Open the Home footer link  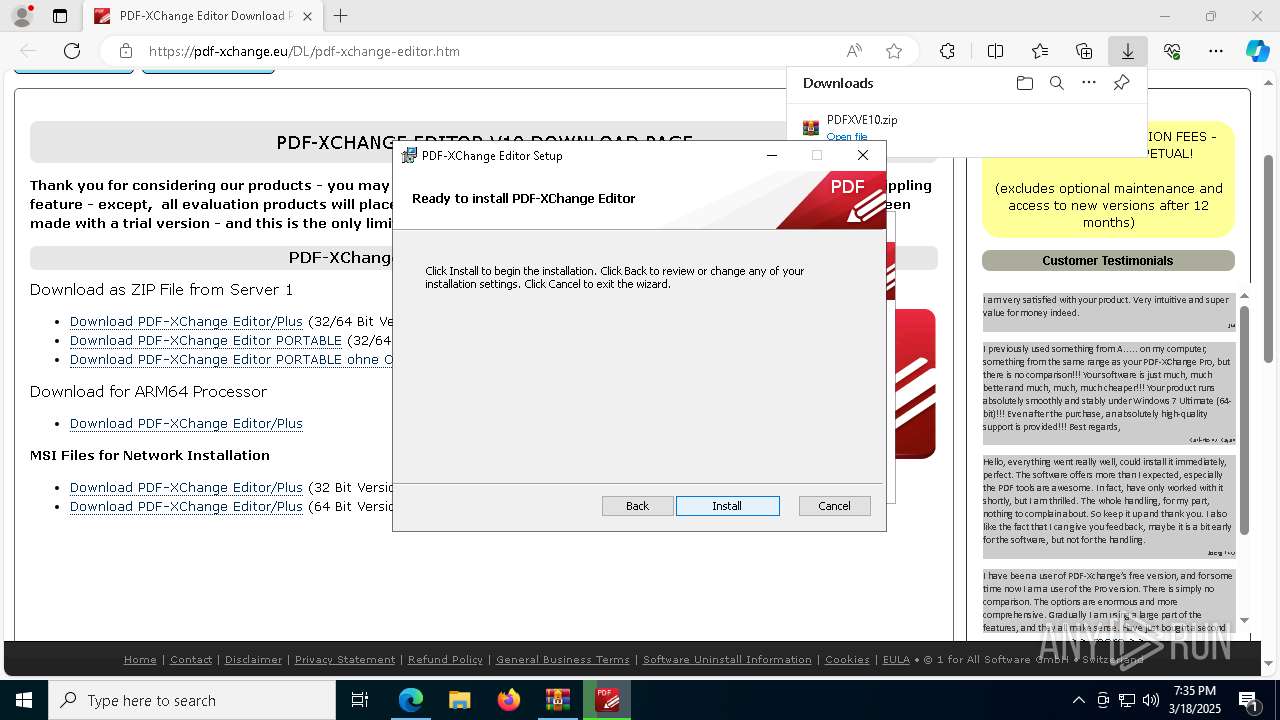[x=140, y=659]
